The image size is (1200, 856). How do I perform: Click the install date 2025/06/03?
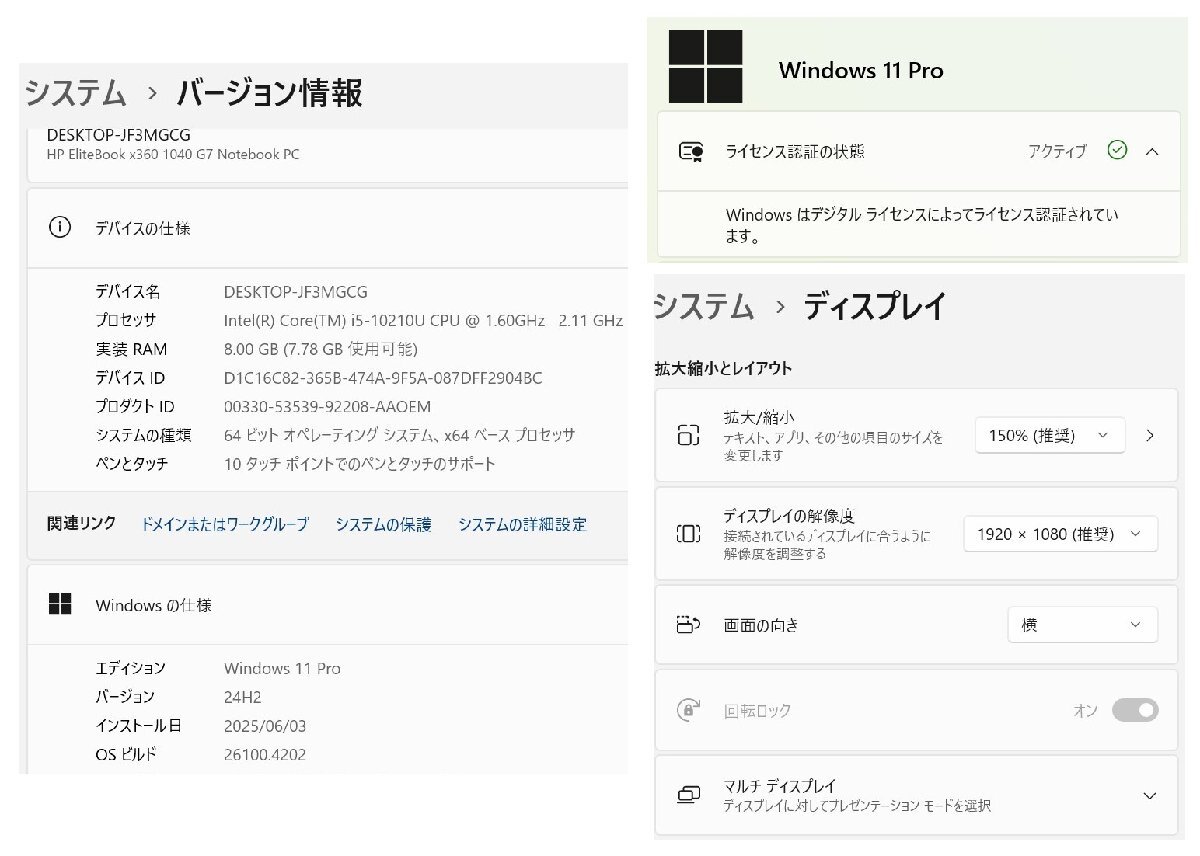tap(264, 726)
